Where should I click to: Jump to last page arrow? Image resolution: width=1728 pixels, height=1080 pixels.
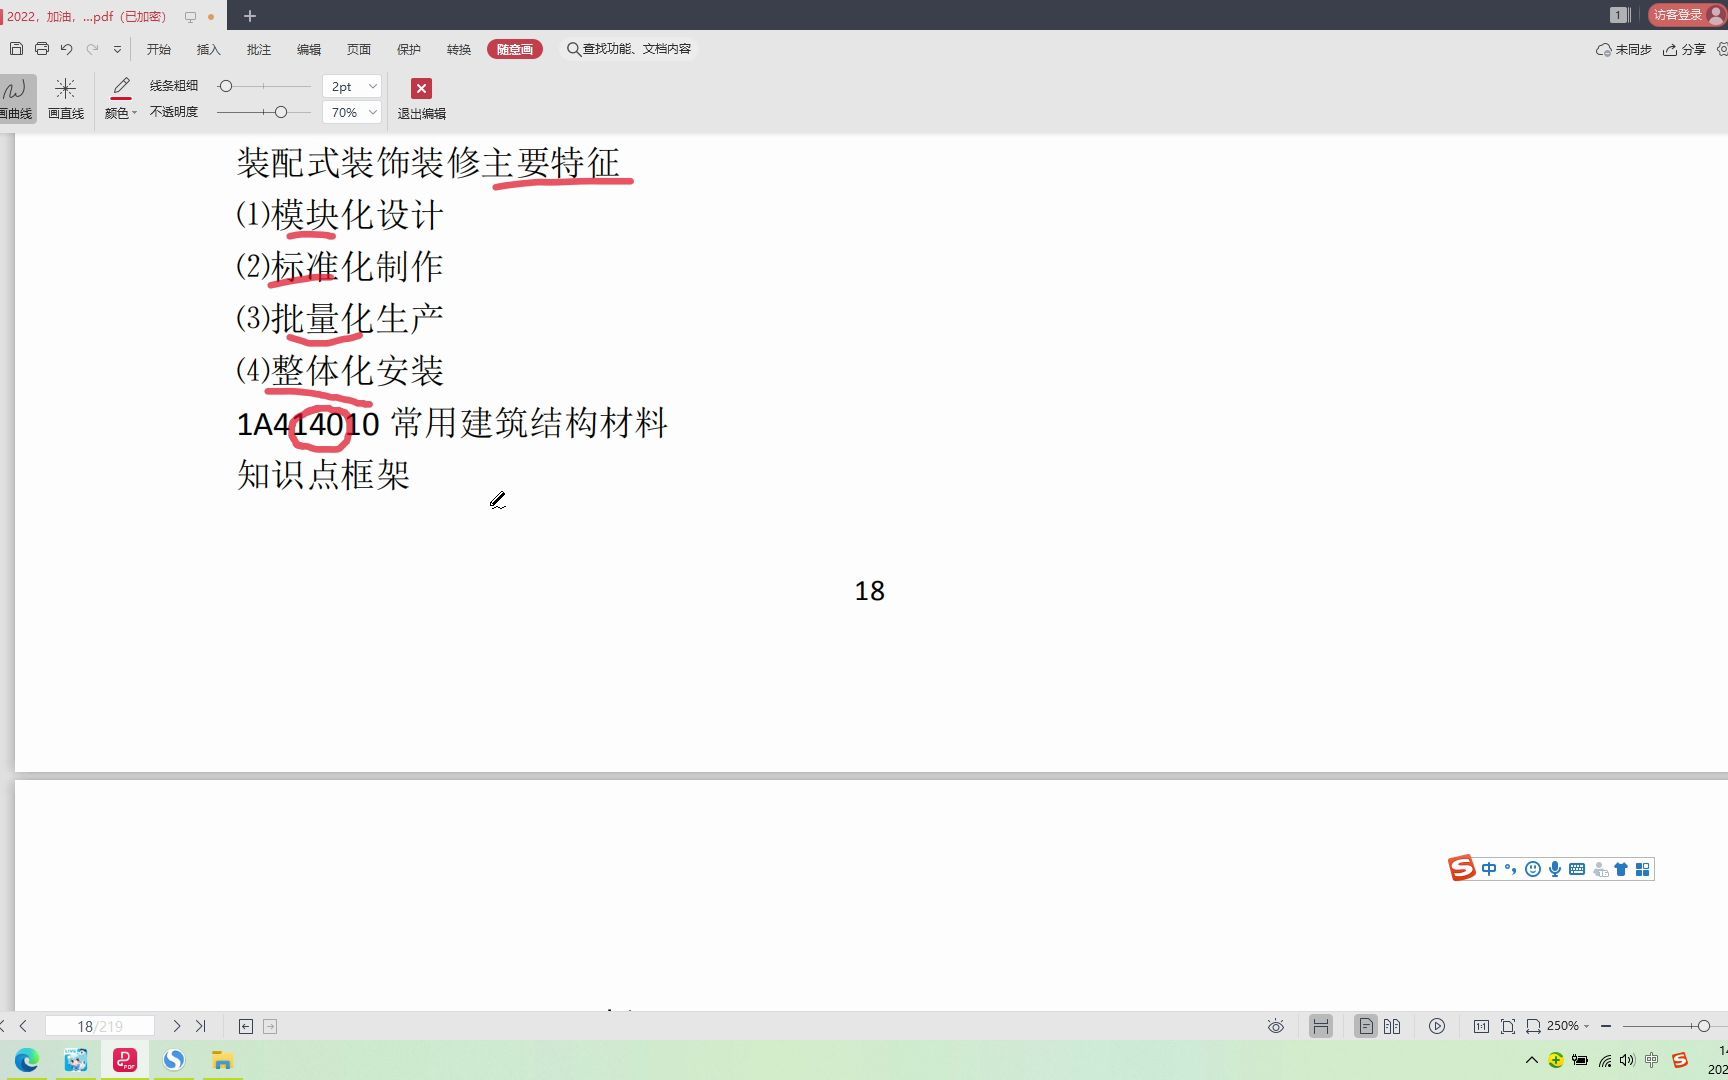201,1026
